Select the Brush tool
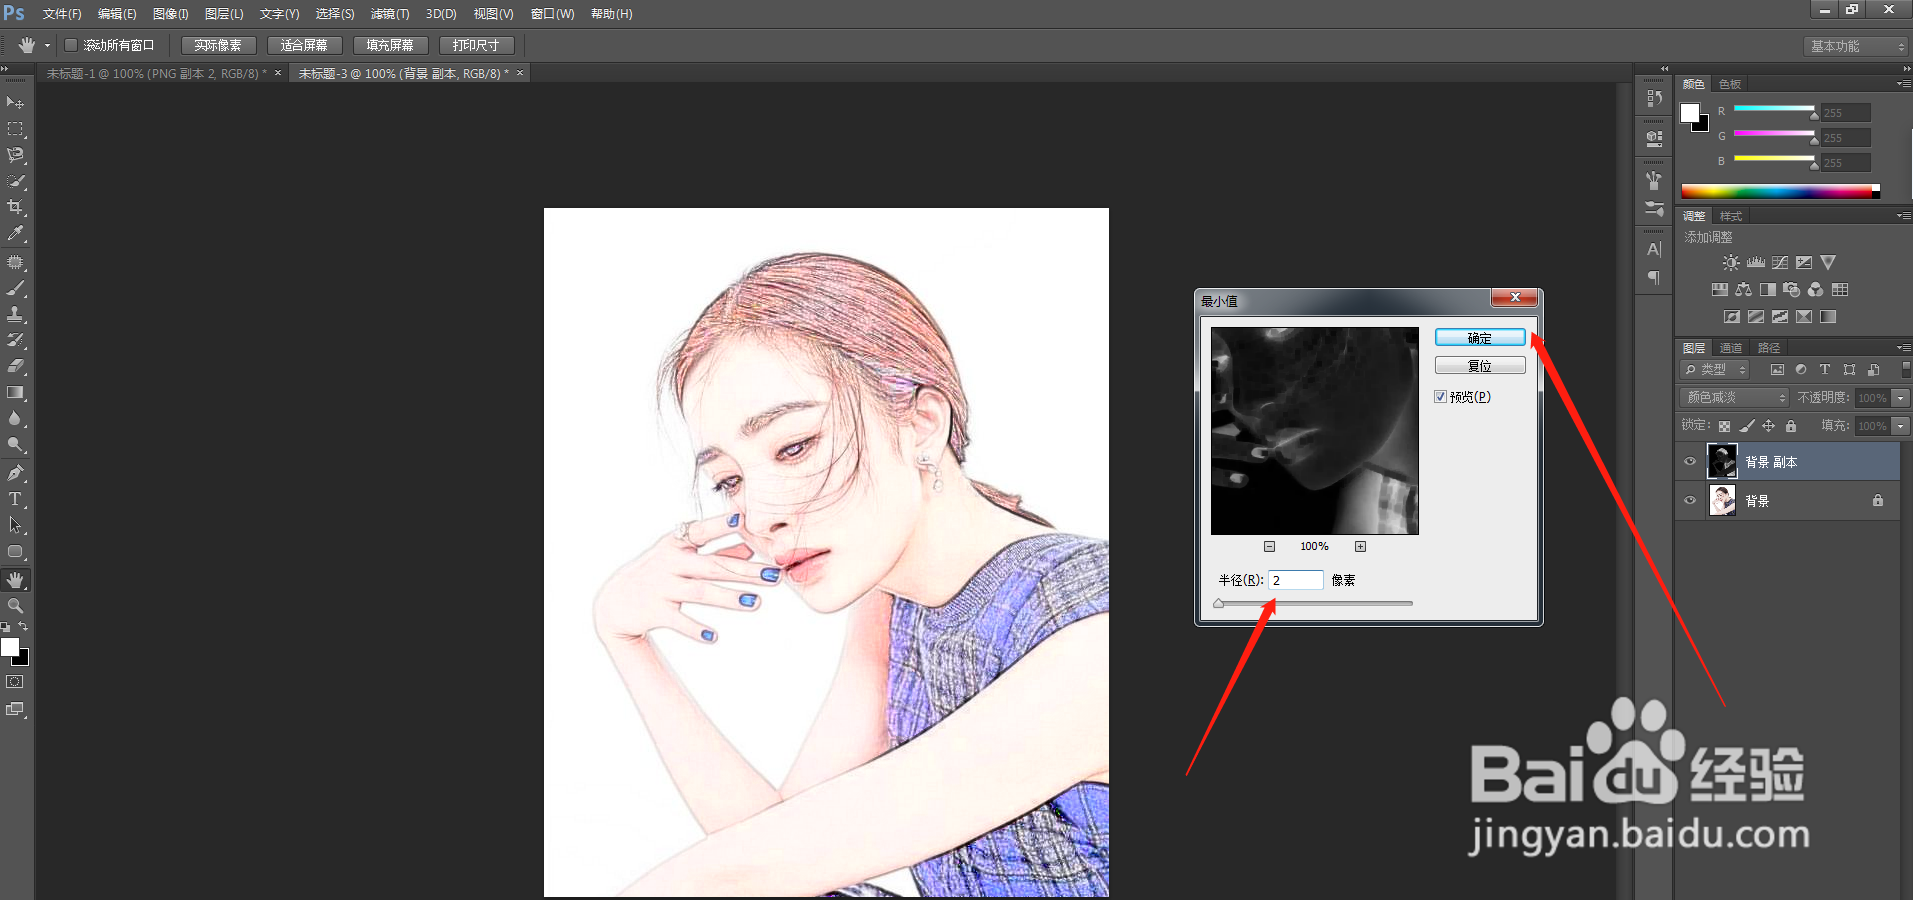1913x900 pixels. (x=15, y=288)
